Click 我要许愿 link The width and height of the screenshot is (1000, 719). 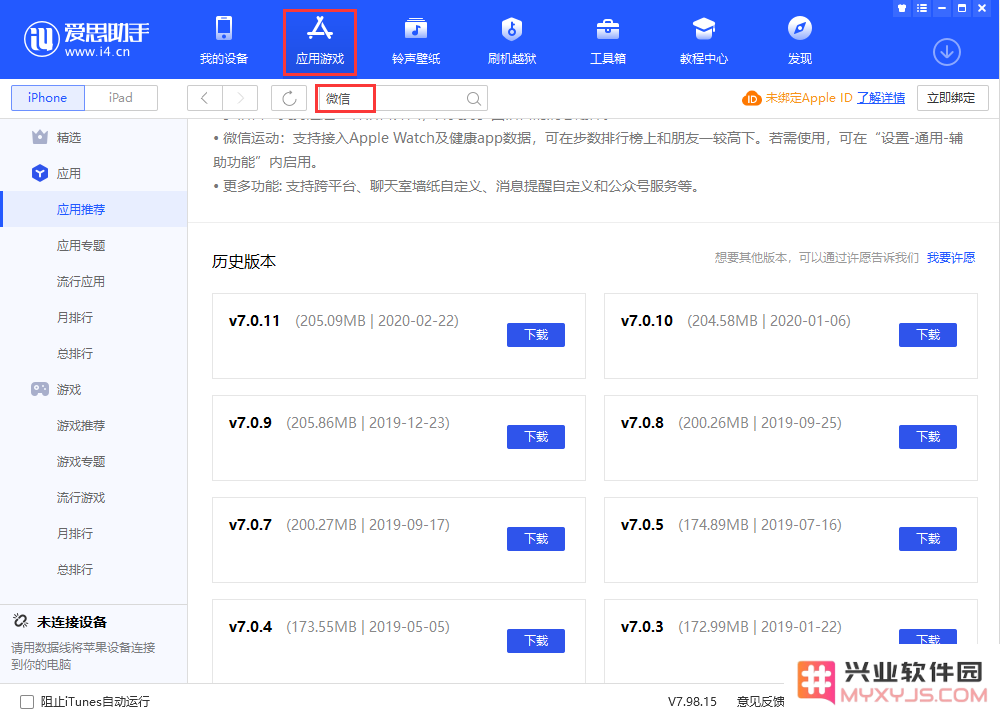(951, 258)
